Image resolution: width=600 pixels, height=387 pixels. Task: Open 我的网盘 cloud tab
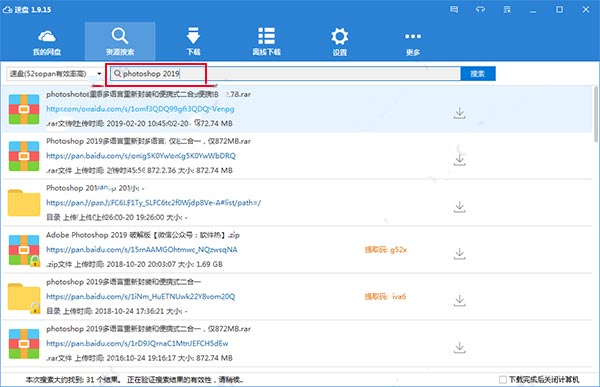point(47,41)
